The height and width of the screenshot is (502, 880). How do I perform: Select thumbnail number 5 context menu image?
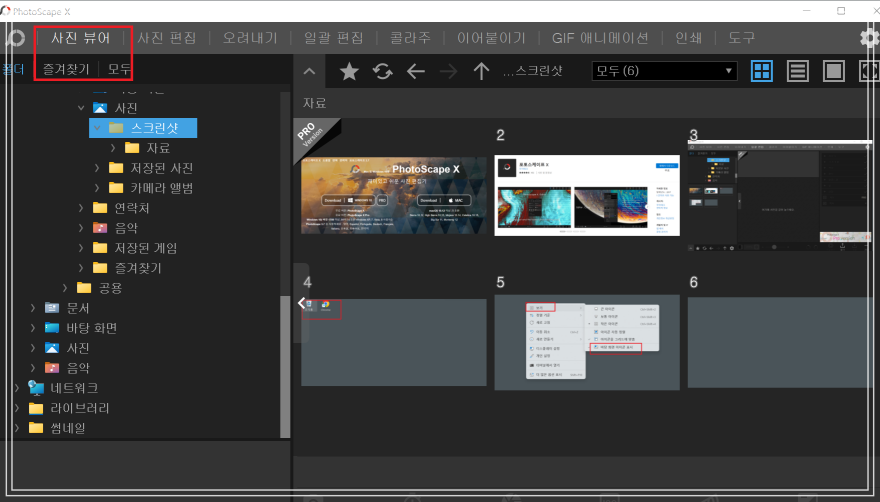point(587,343)
